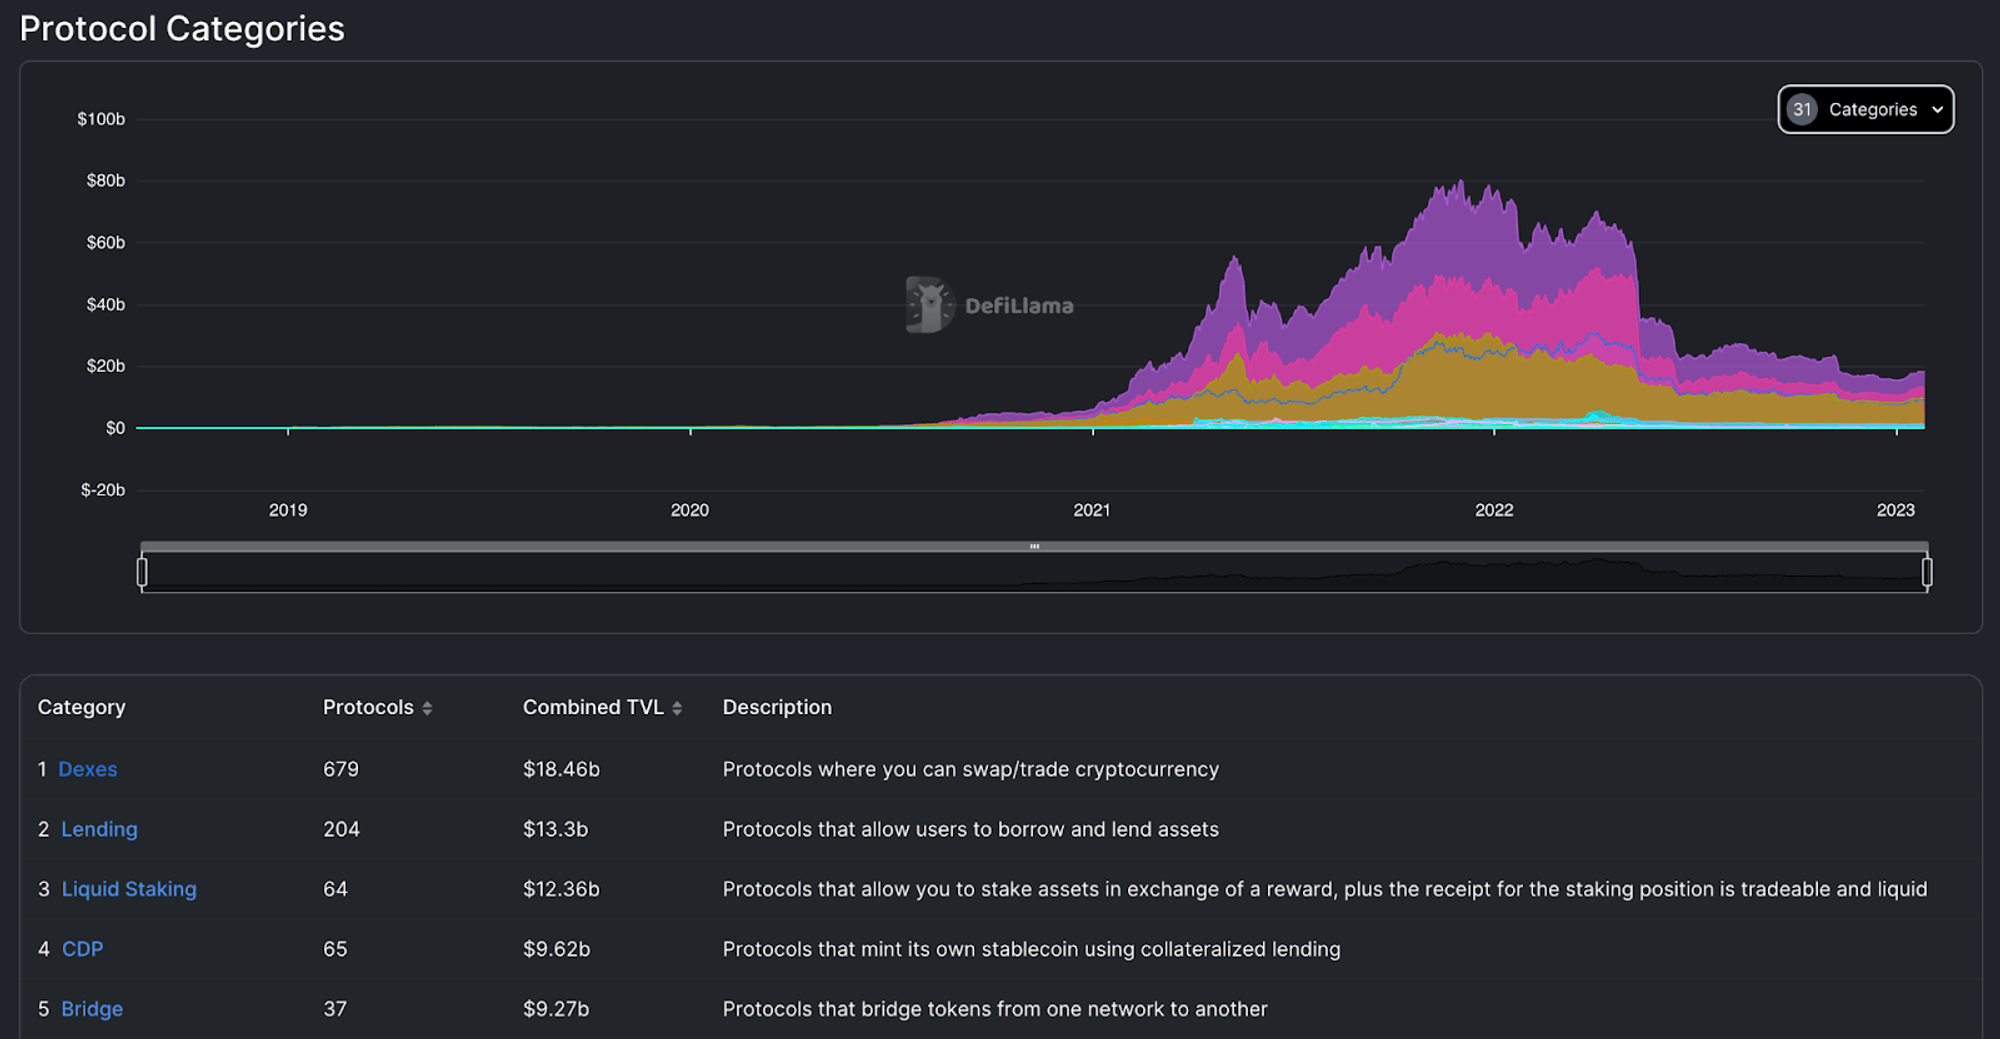
Task: Grab the right range slider handle
Action: coord(1927,572)
